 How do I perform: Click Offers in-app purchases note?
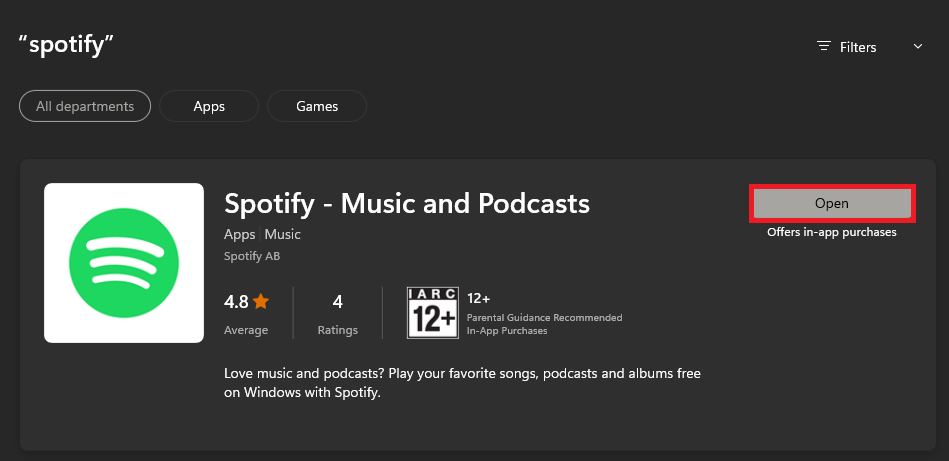pos(832,232)
